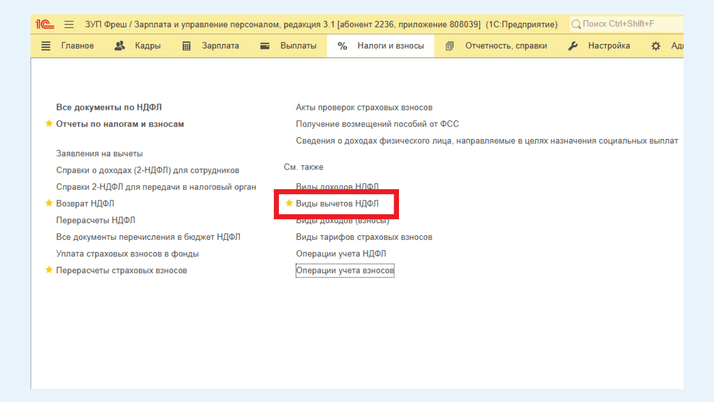Open Перерасчеты страховых взносов link

click(x=122, y=270)
